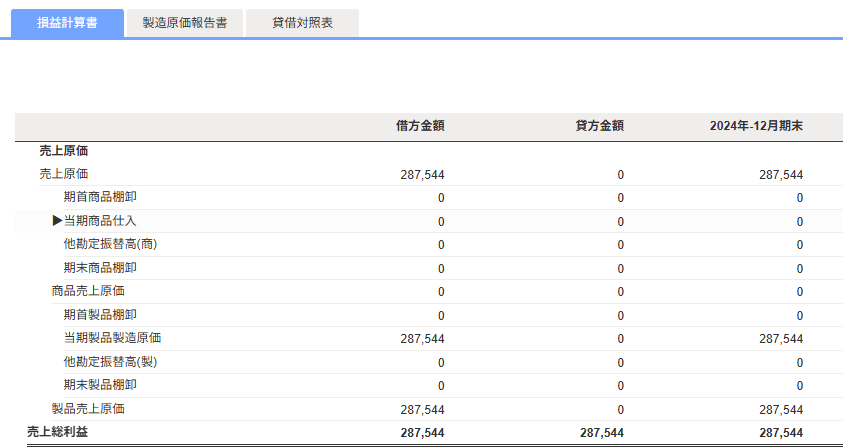
Task: Select the 売上総利益 total row label
Action: 58,431
